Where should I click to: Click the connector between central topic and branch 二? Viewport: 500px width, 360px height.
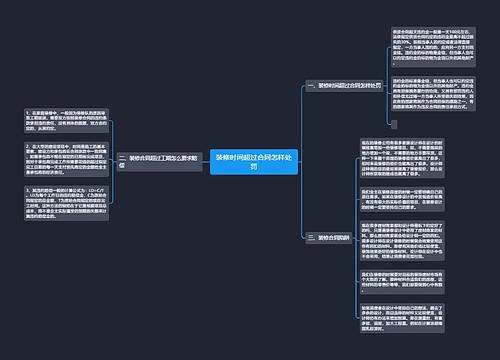point(206,162)
